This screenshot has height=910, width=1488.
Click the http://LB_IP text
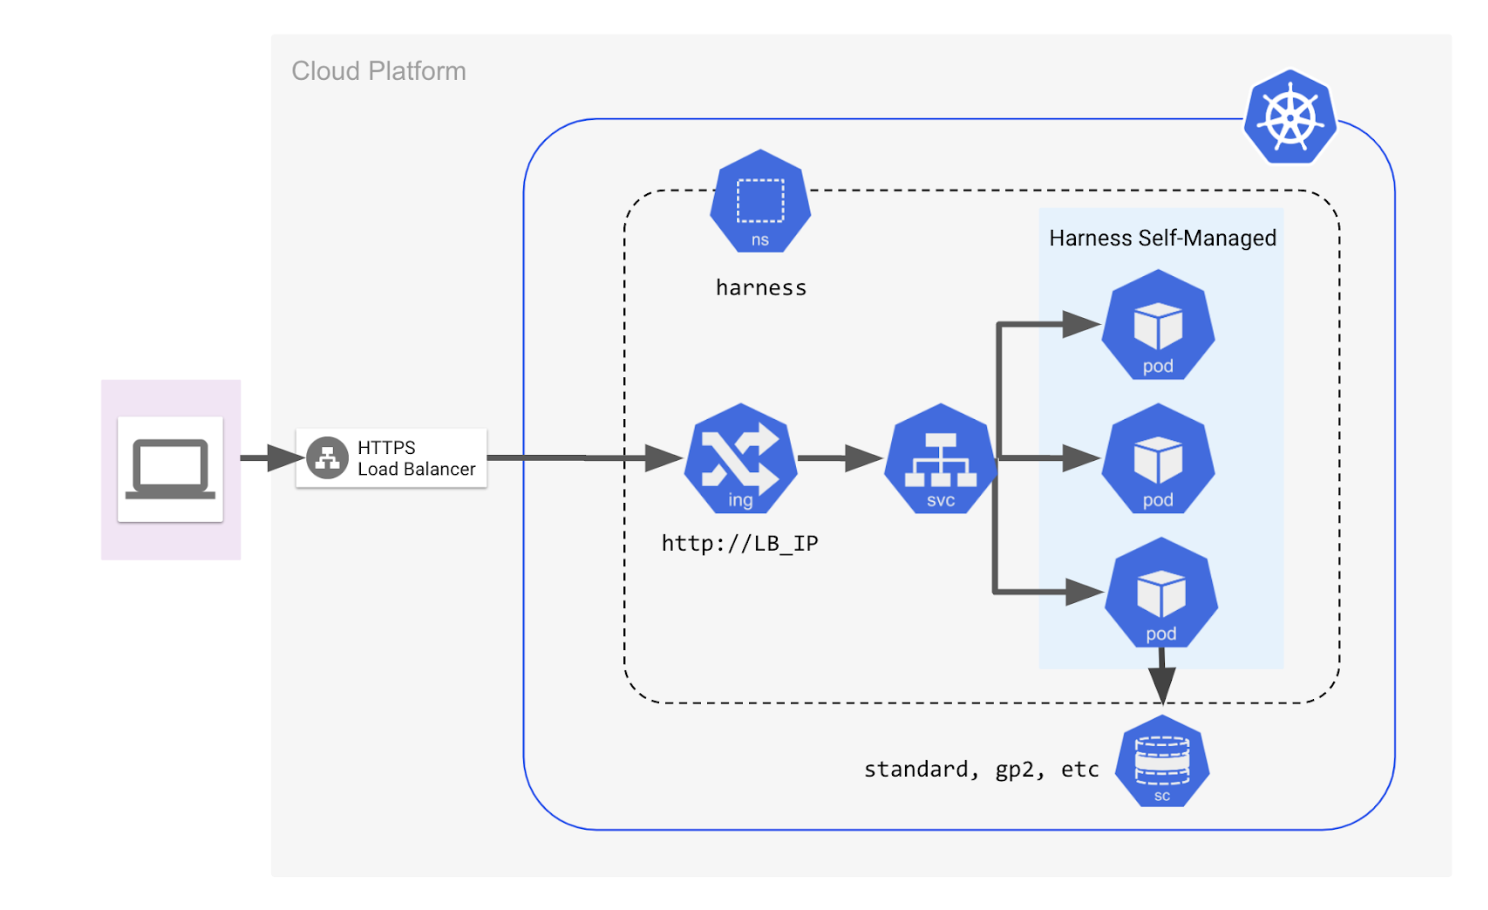click(740, 543)
